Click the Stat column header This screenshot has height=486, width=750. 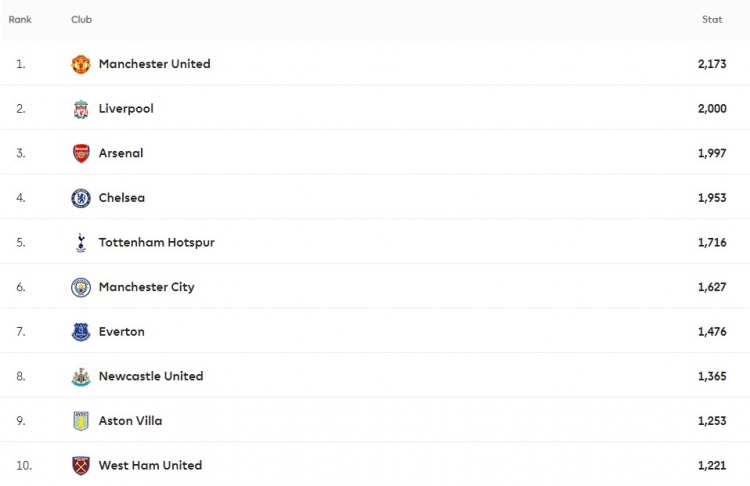click(712, 20)
